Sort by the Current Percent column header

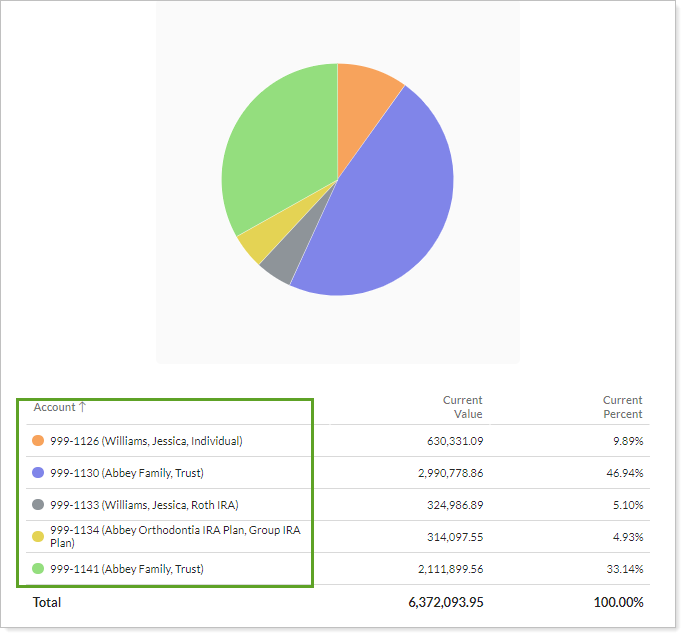coord(622,407)
